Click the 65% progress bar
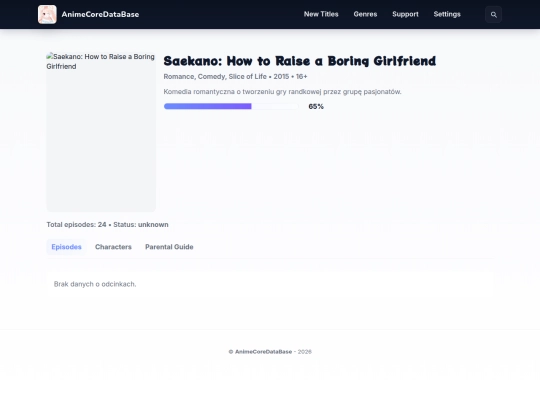Screen dimensions: 540x405 click(x=231, y=106)
